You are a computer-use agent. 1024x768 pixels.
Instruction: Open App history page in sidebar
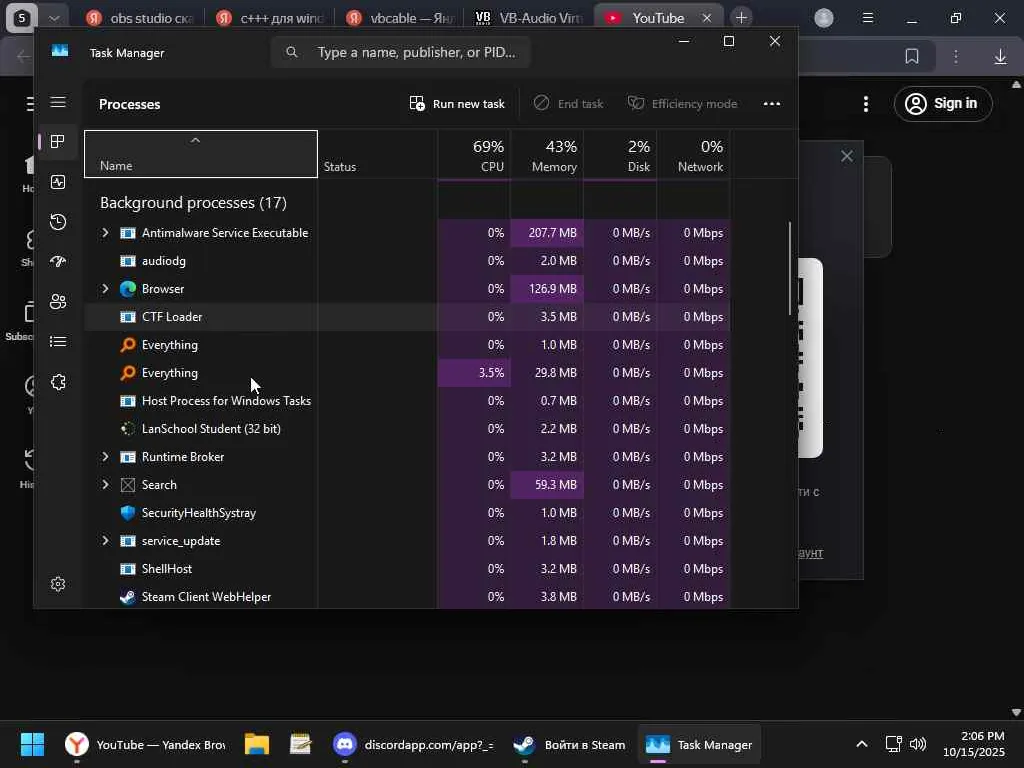pyautogui.click(x=58, y=222)
